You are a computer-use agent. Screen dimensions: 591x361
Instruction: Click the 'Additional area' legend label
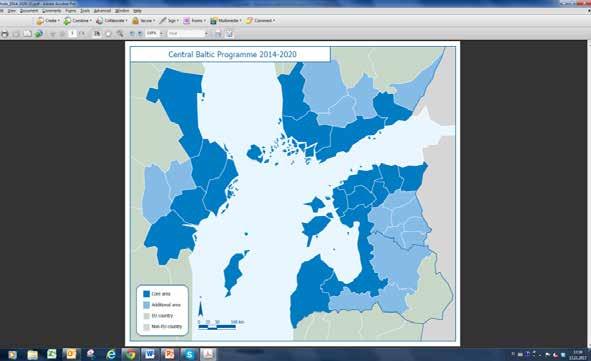pos(166,304)
